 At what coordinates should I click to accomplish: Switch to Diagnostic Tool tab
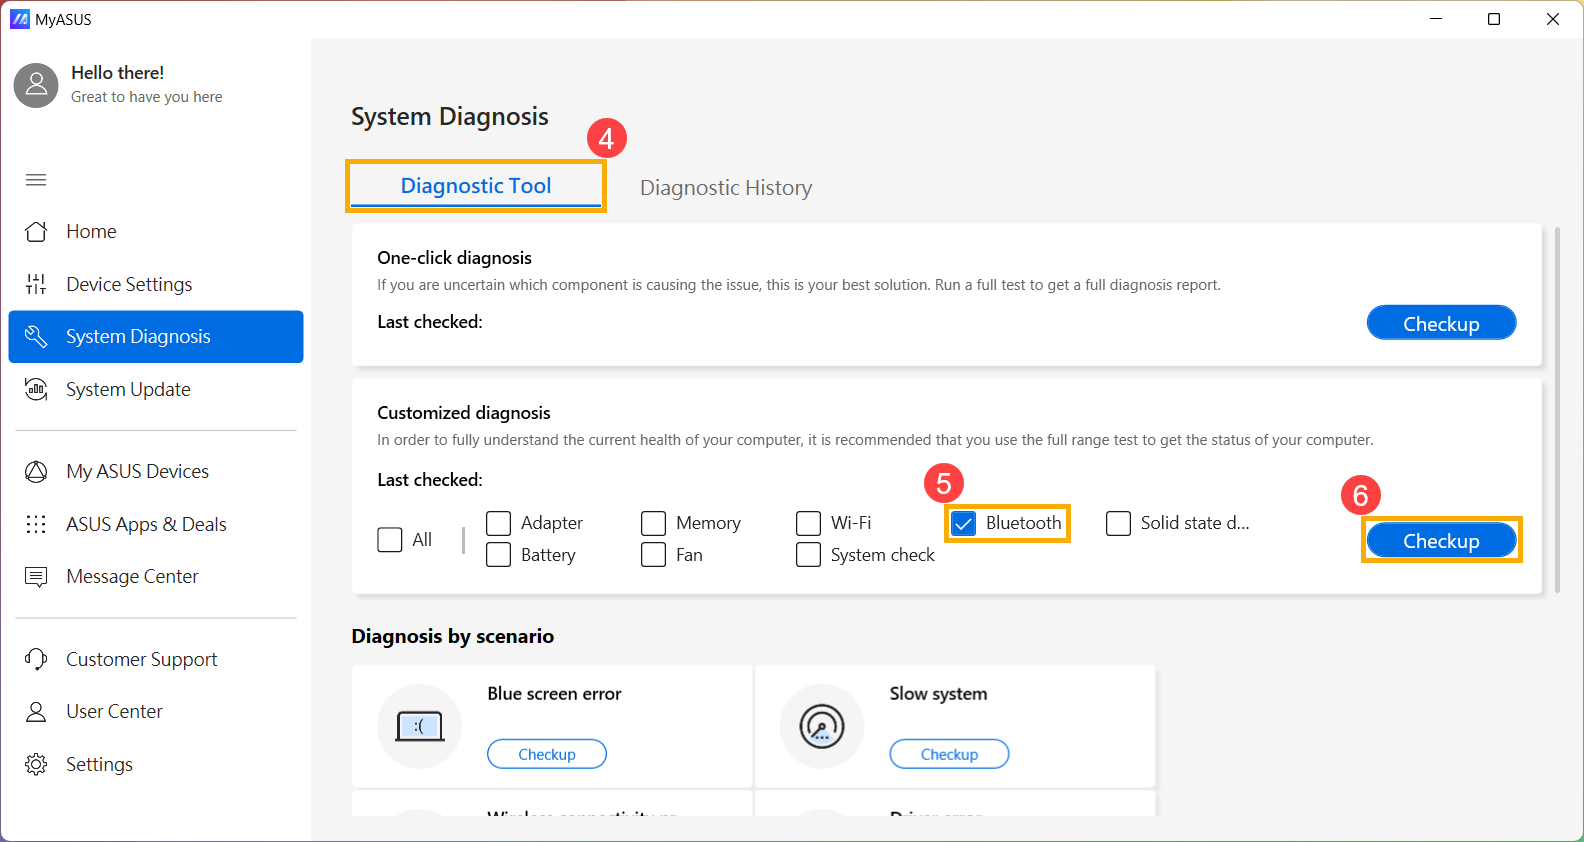coord(476,186)
